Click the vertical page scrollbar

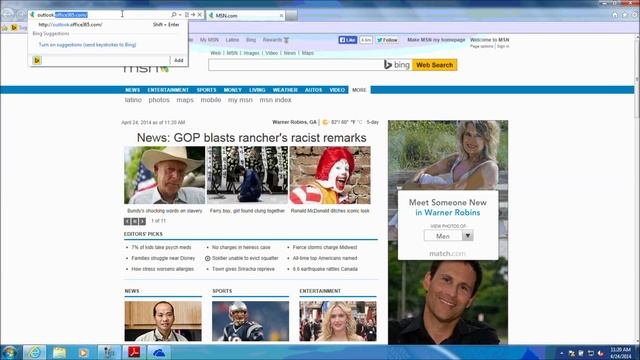coord(637,188)
